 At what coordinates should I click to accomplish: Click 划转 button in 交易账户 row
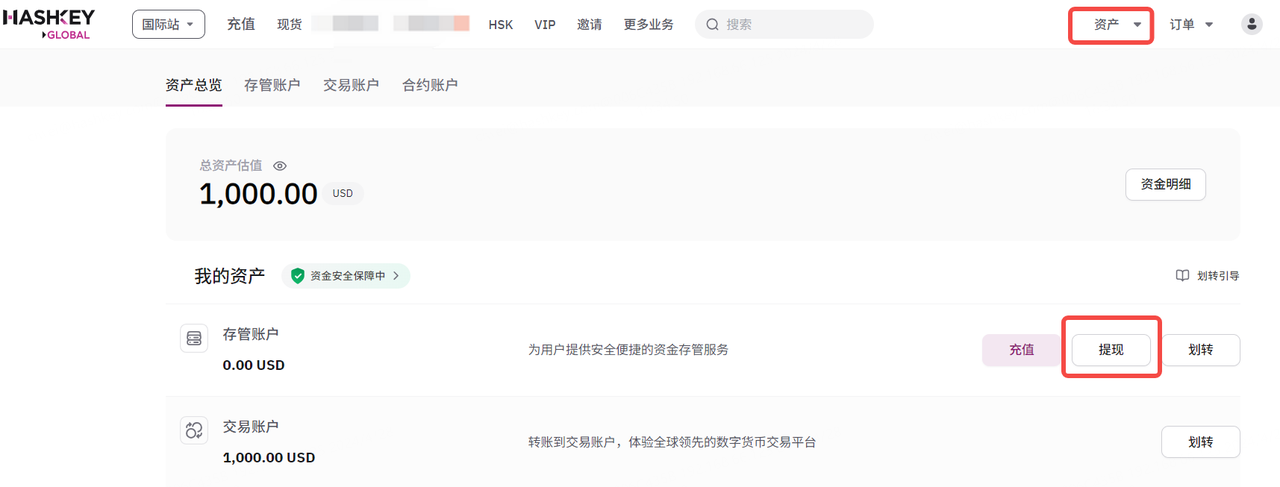[1200, 442]
